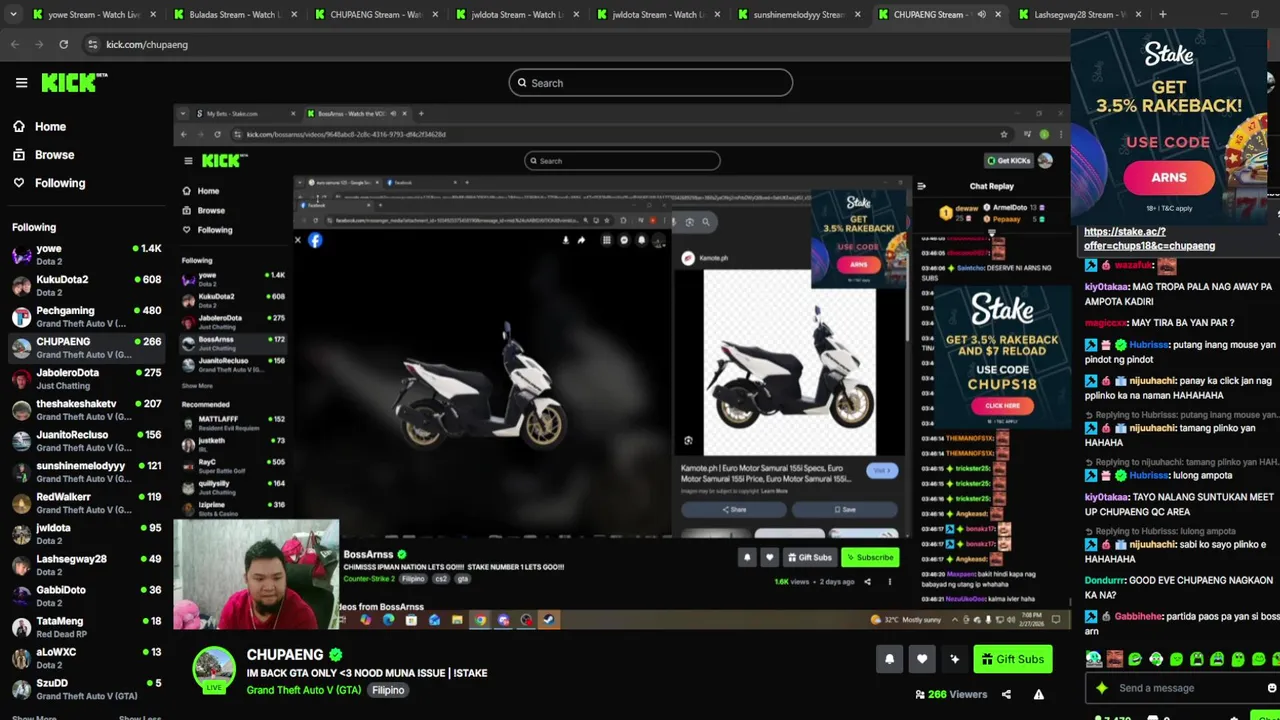The height and width of the screenshot is (720, 1280).
Task: Open site info icon beside kick.com/chupaeng
Action: pos(93,44)
